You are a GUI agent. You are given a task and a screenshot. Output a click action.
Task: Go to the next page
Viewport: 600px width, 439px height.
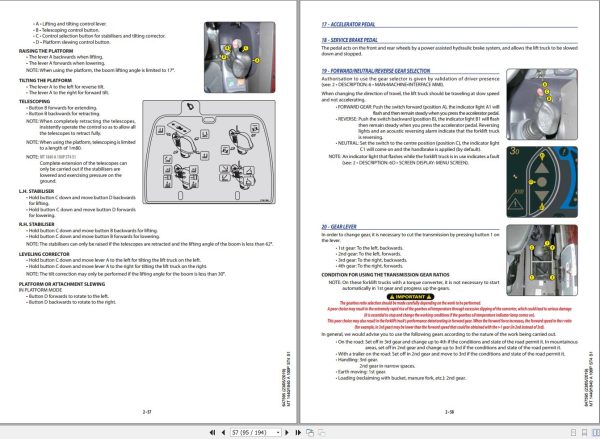tap(287, 432)
